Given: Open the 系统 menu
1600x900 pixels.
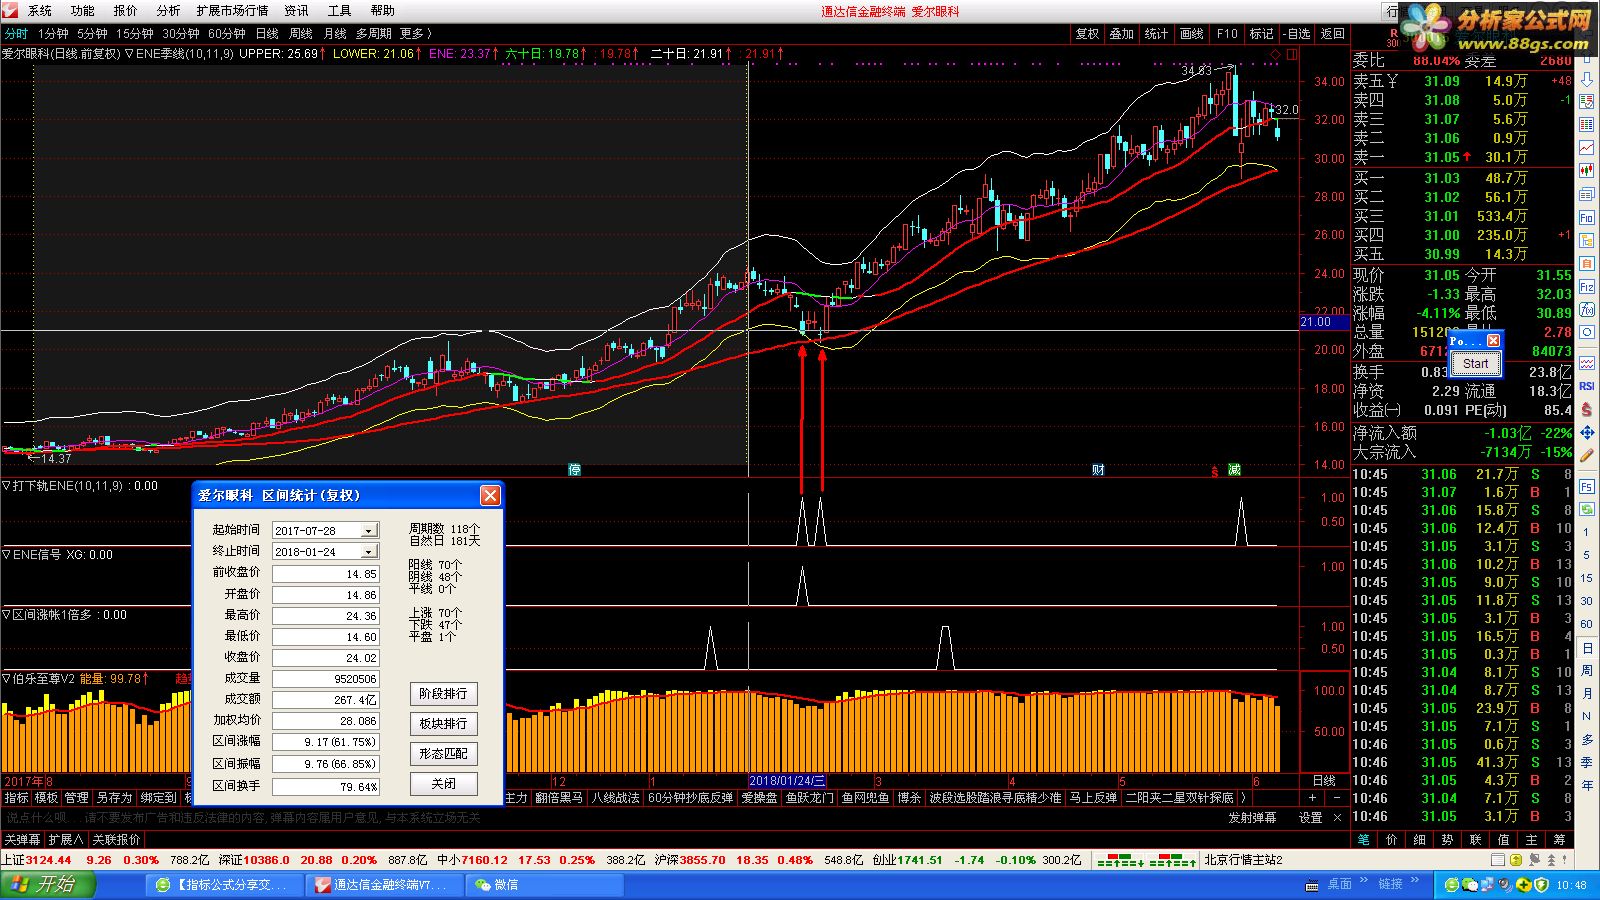Looking at the screenshot, I should 40,11.
